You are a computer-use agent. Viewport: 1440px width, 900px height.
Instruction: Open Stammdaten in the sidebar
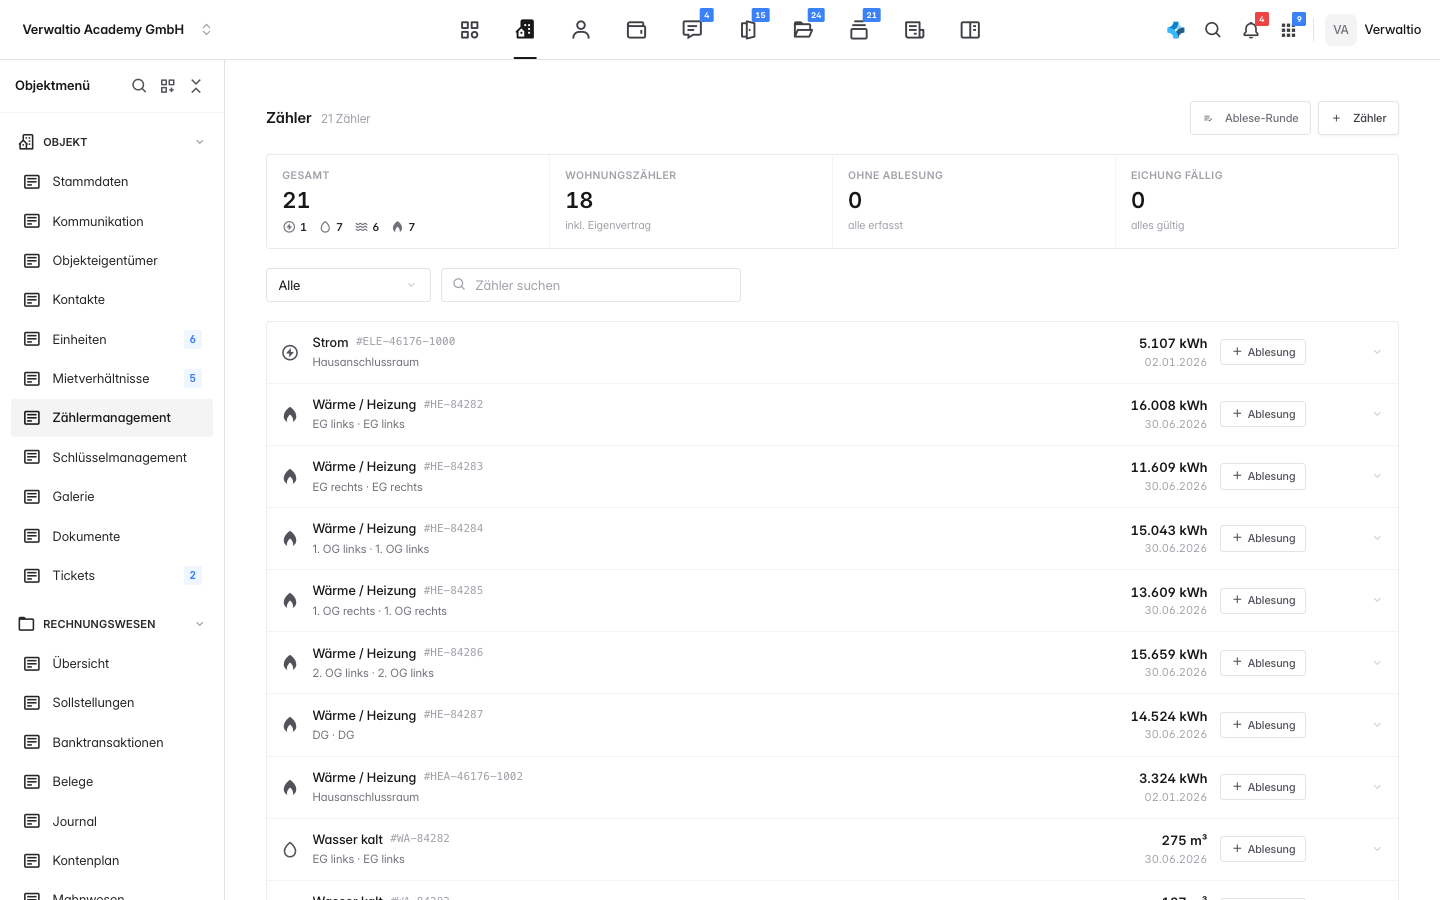point(112,181)
